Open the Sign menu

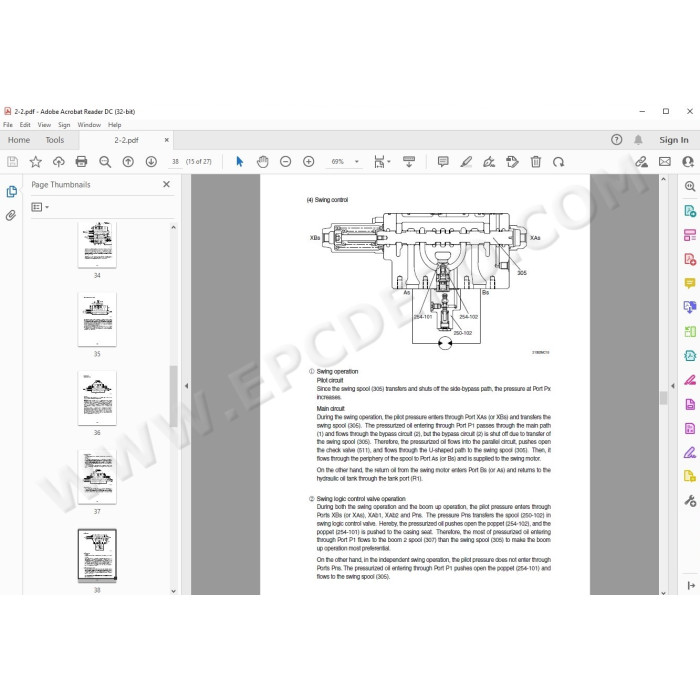(64, 125)
